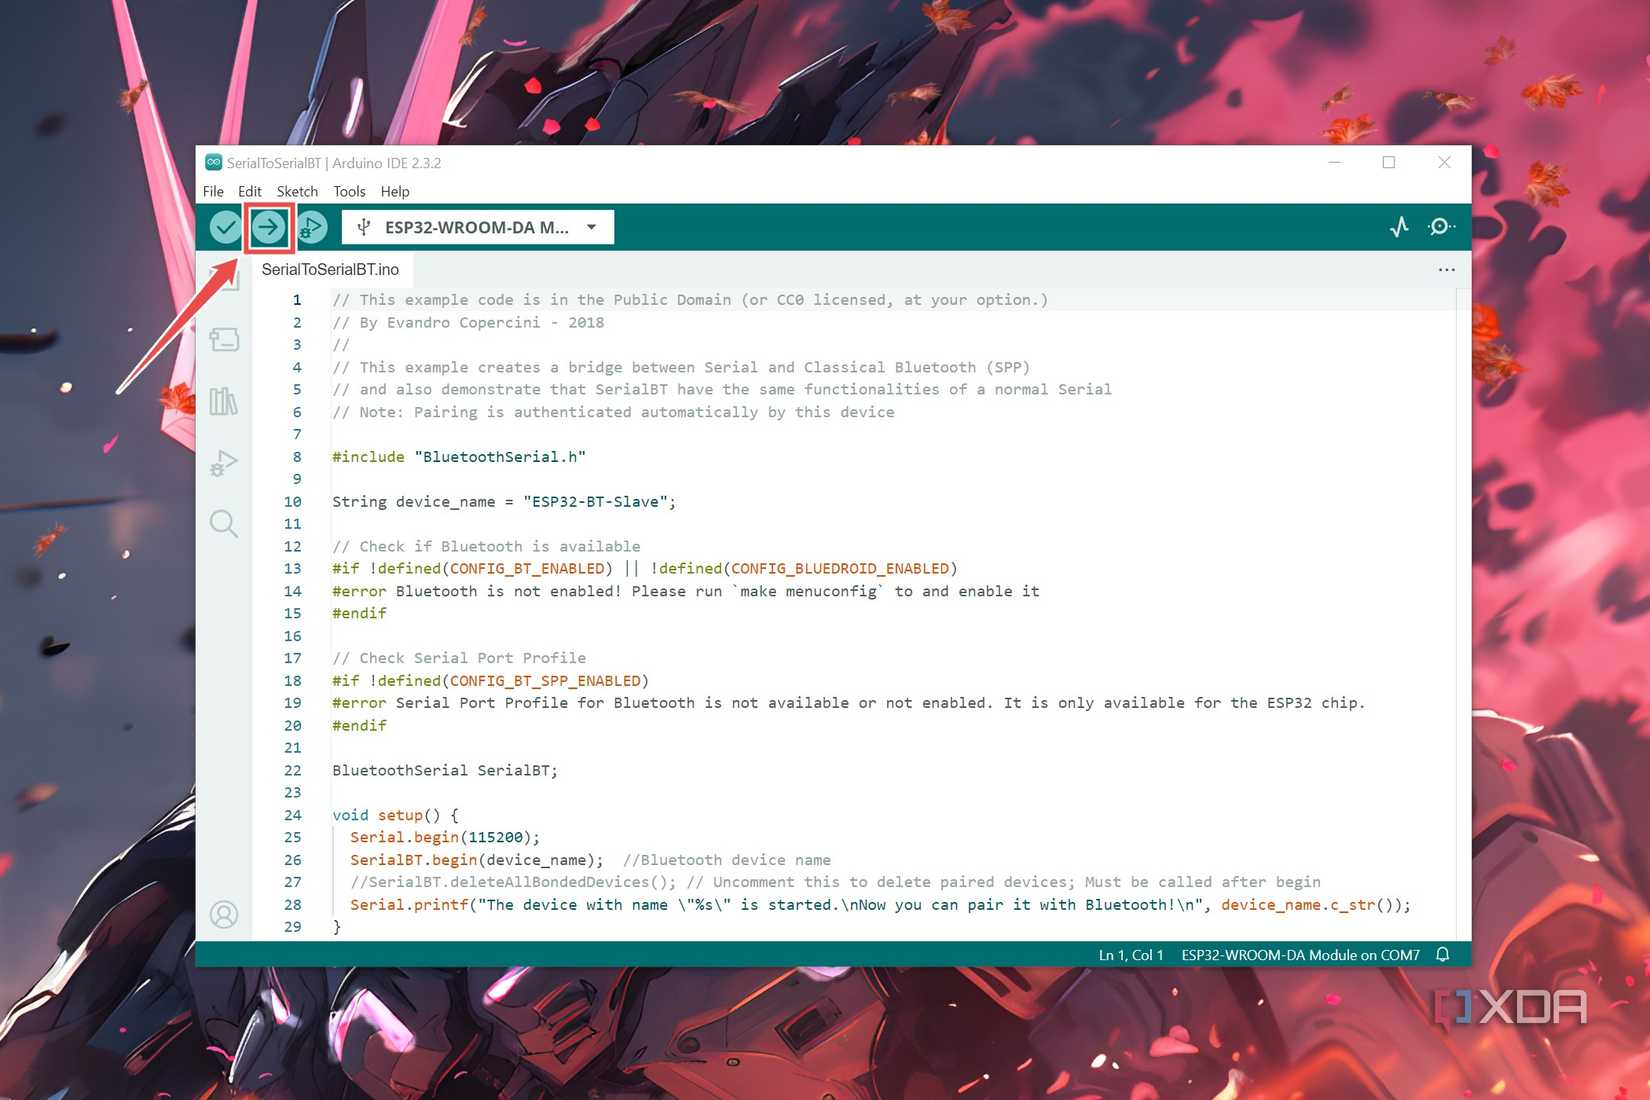Click the vertical editor scrollbar
Image resolution: width=1650 pixels, height=1100 pixels.
[x=1463, y=614]
